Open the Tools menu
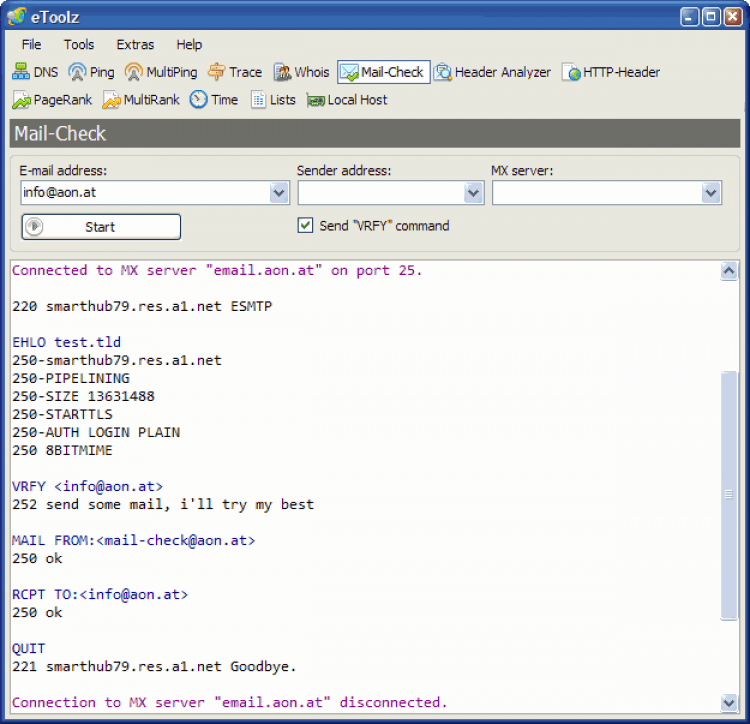Screen dimensions: 750x724 (79, 44)
